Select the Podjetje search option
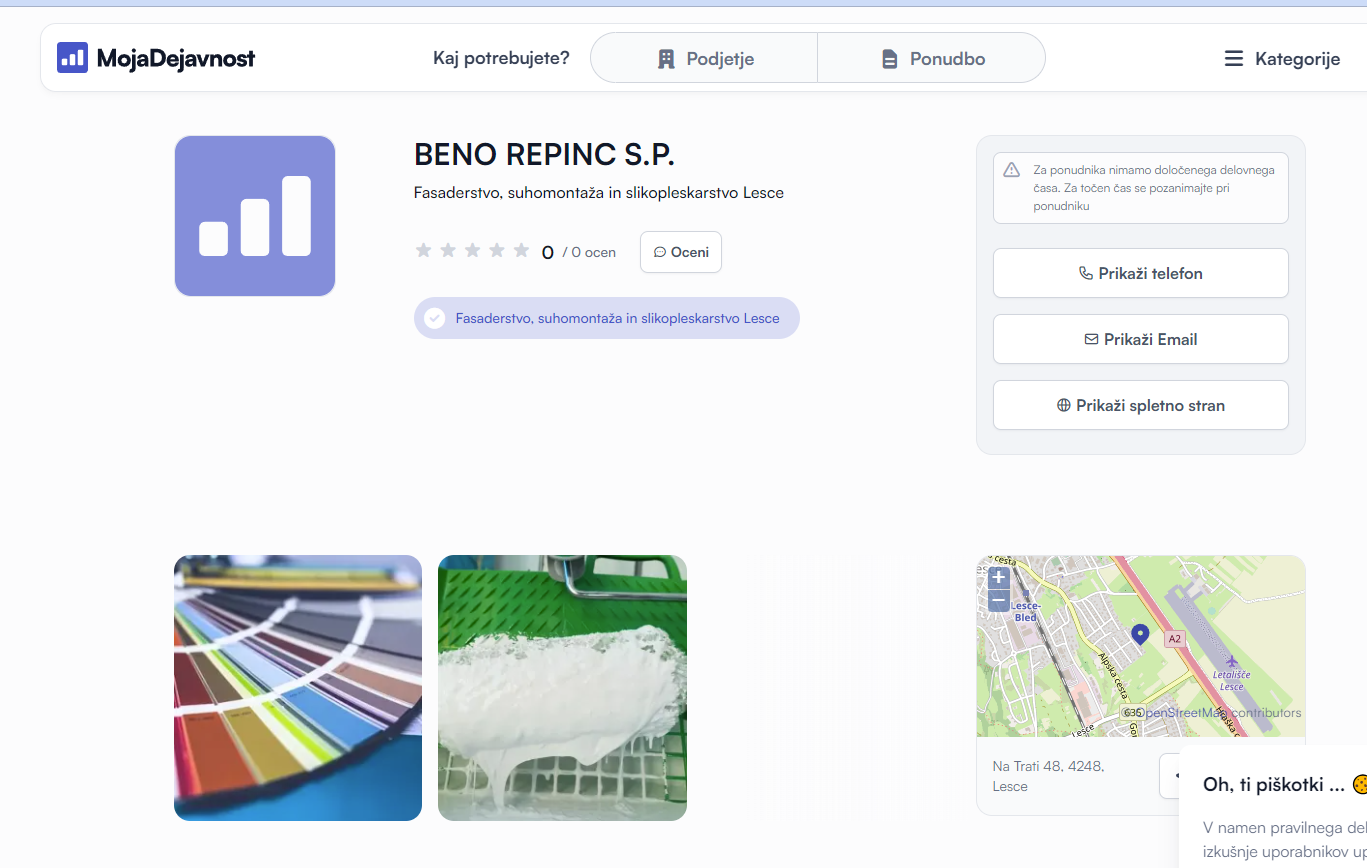 point(704,58)
